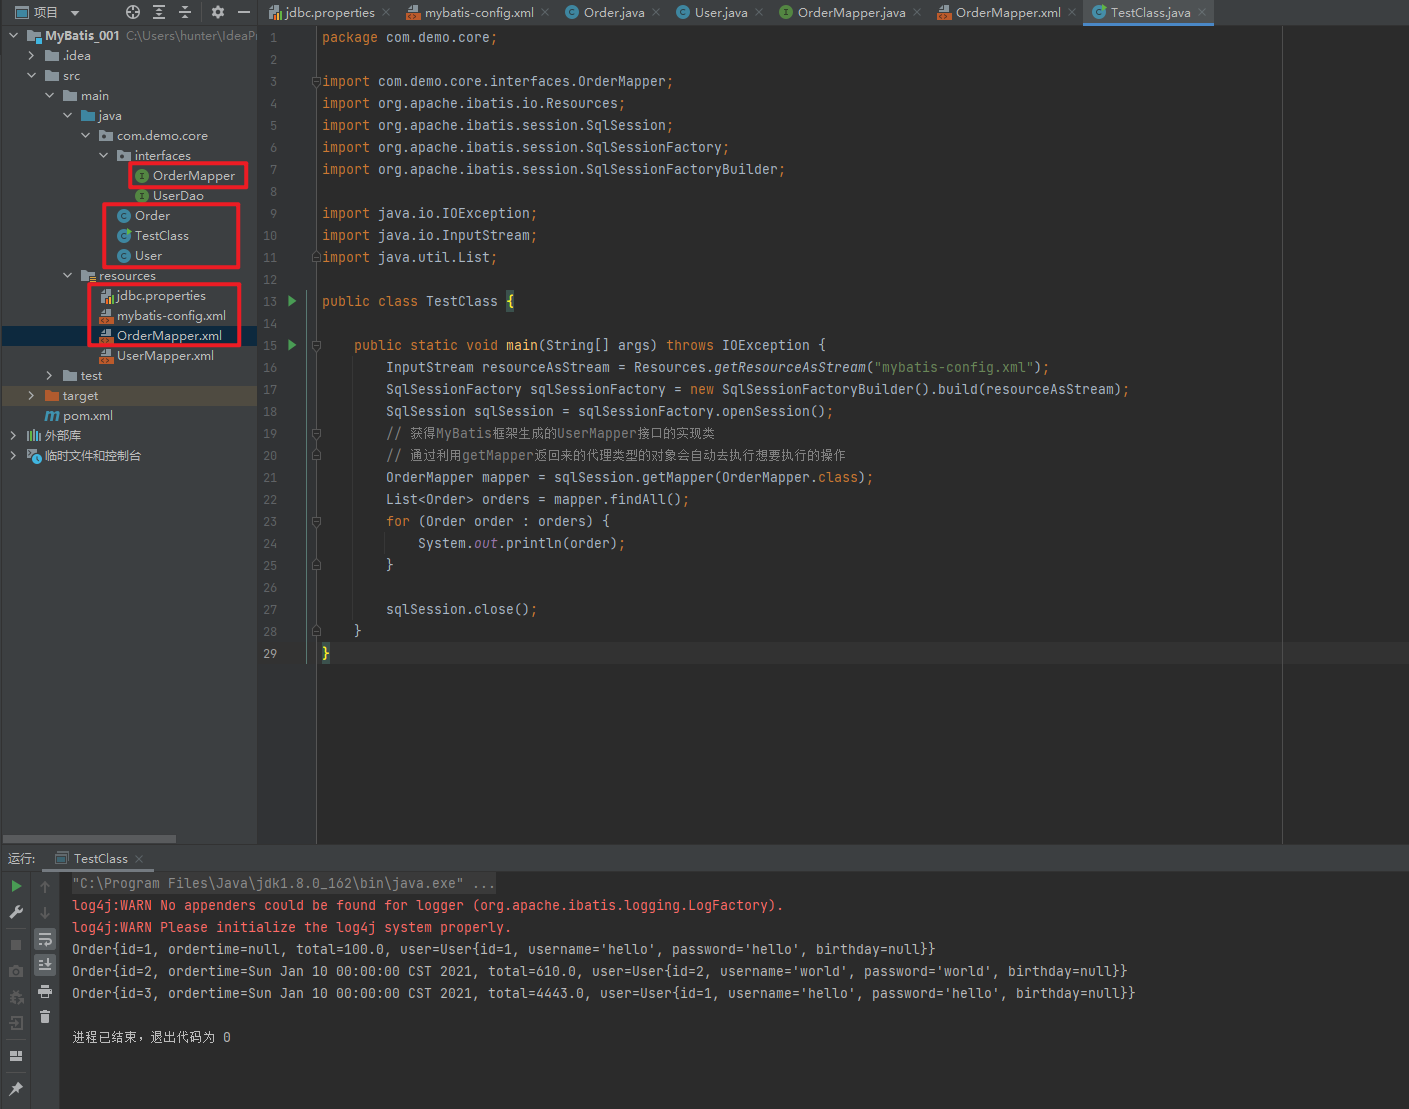Click the print icon in Run console
The image size is (1409, 1109).
tap(45, 991)
